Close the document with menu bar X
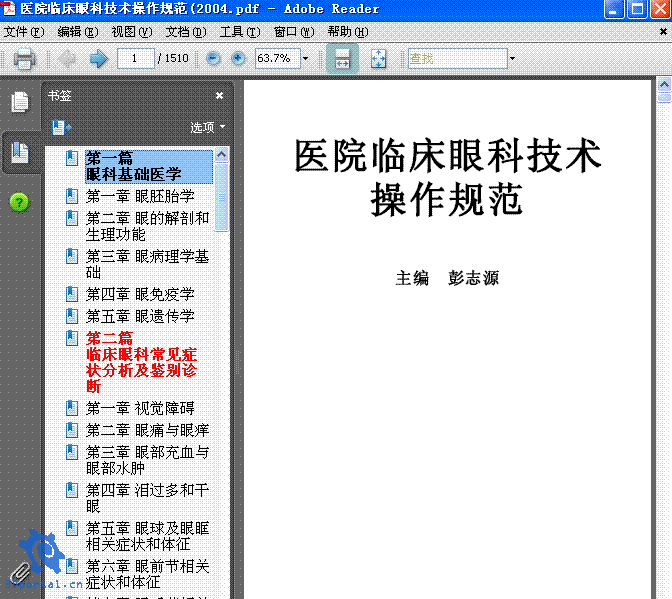The image size is (672, 599). (x=663, y=32)
